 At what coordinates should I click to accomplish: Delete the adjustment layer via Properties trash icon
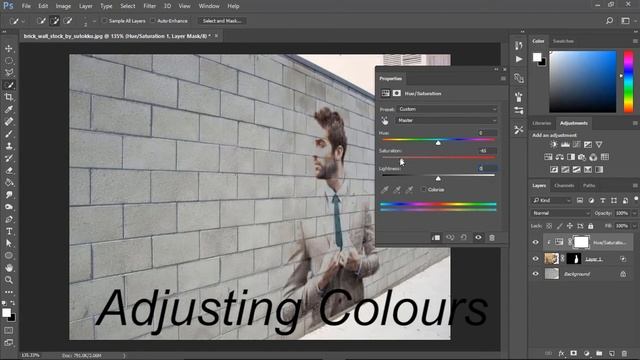pos(492,238)
